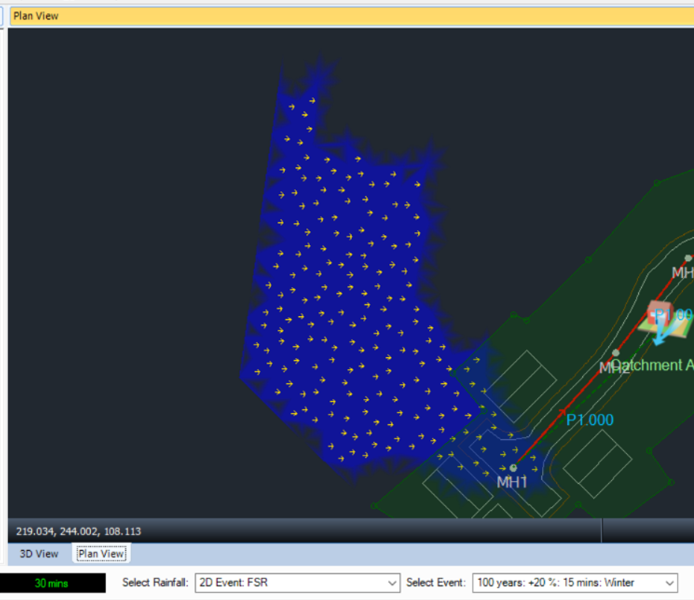Expand the Select Event list using its arrow
Image resolution: width=694 pixels, height=600 pixels.
click(x=668, y=582)
